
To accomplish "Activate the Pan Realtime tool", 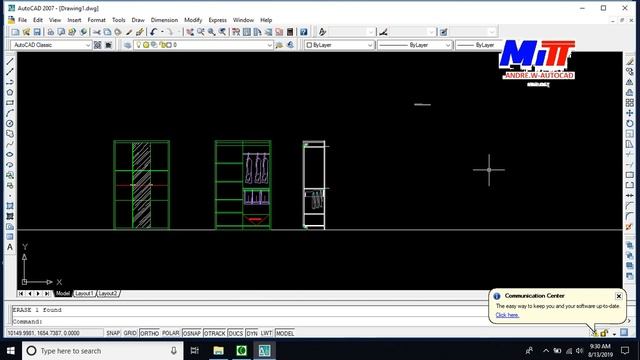I will point(190,32).
